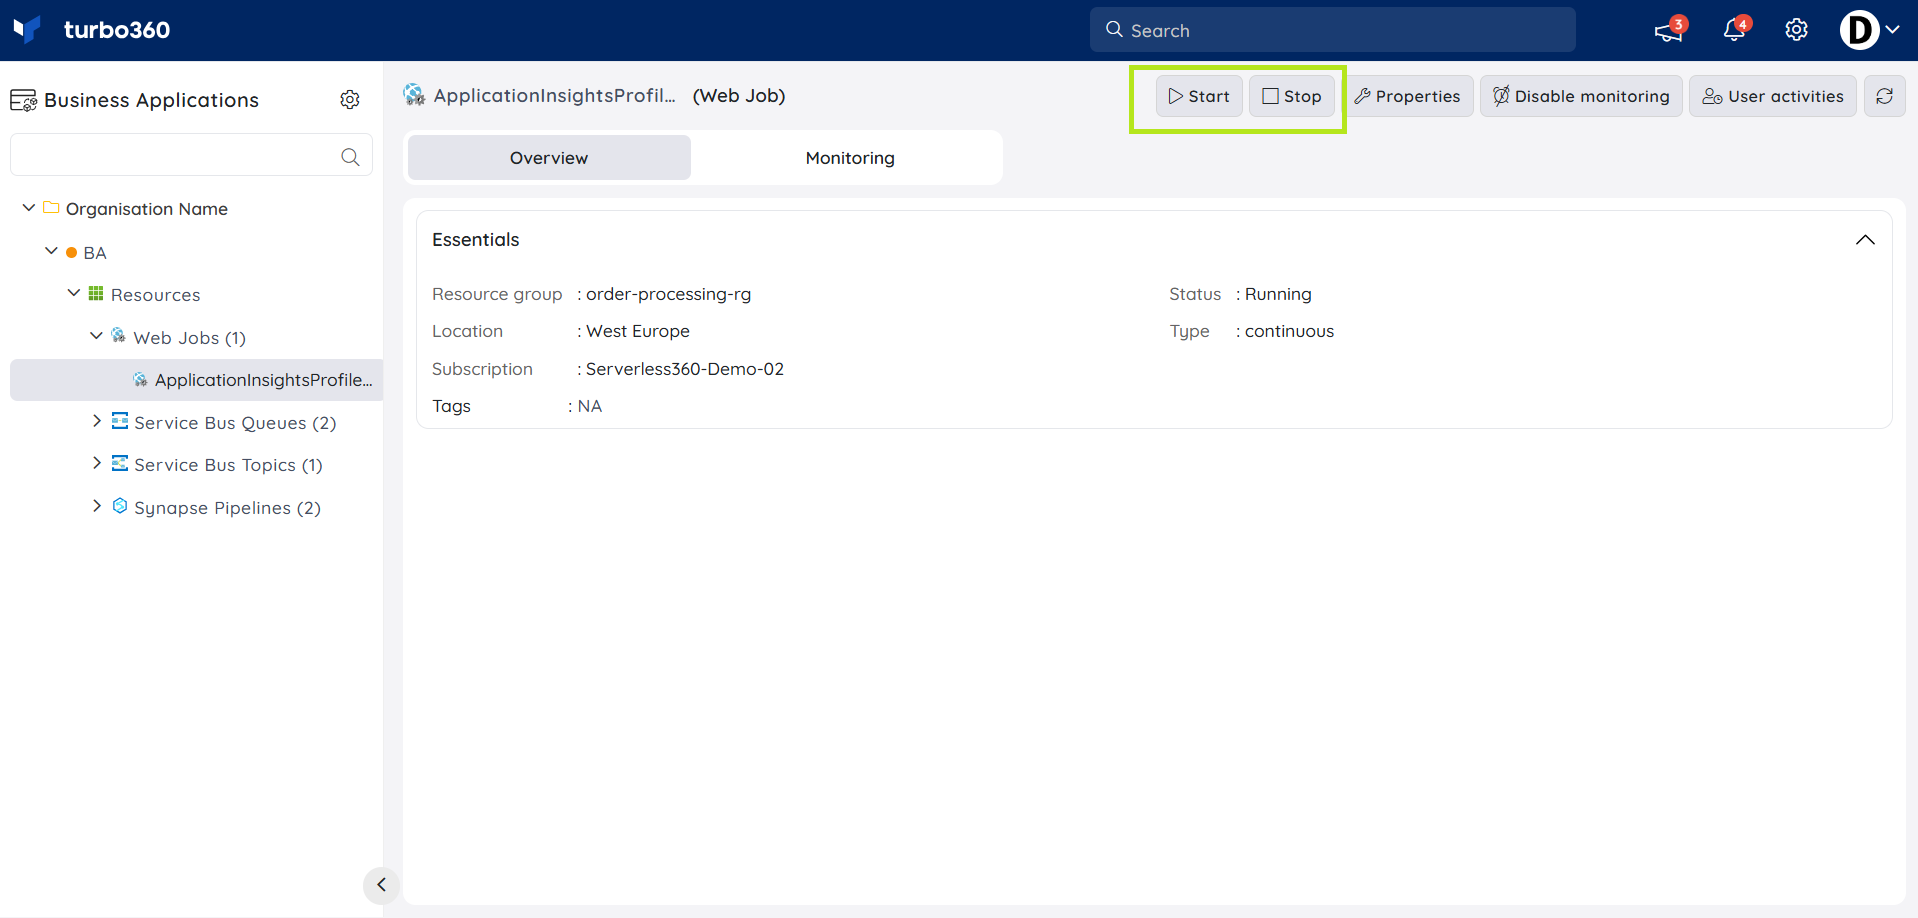
Task: Select Web Jobs (1) tree item
Action: point(190,338)
